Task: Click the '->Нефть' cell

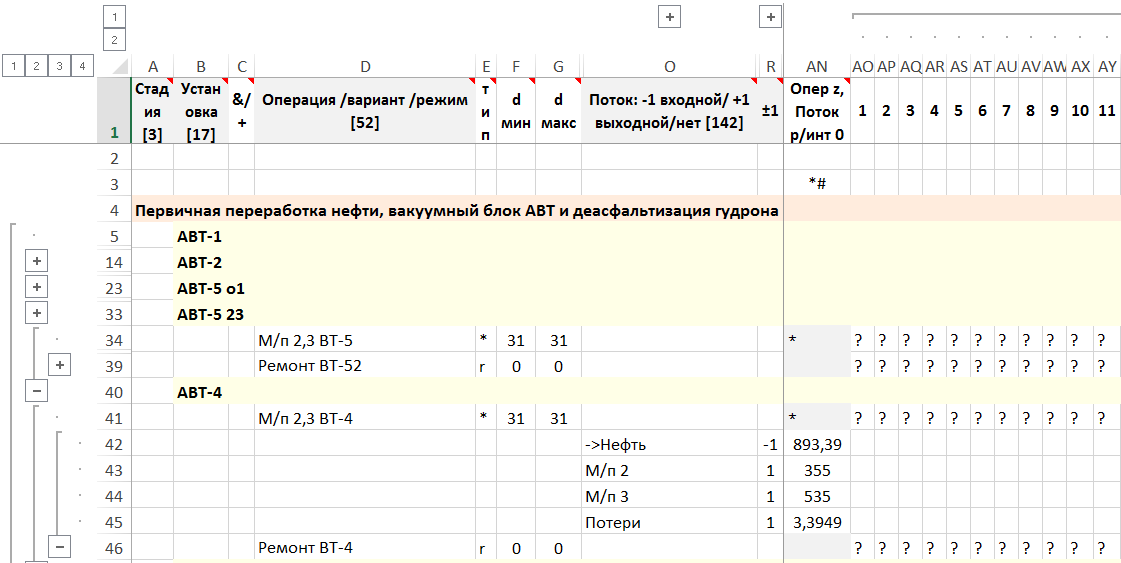Action: tap(668, 444)
